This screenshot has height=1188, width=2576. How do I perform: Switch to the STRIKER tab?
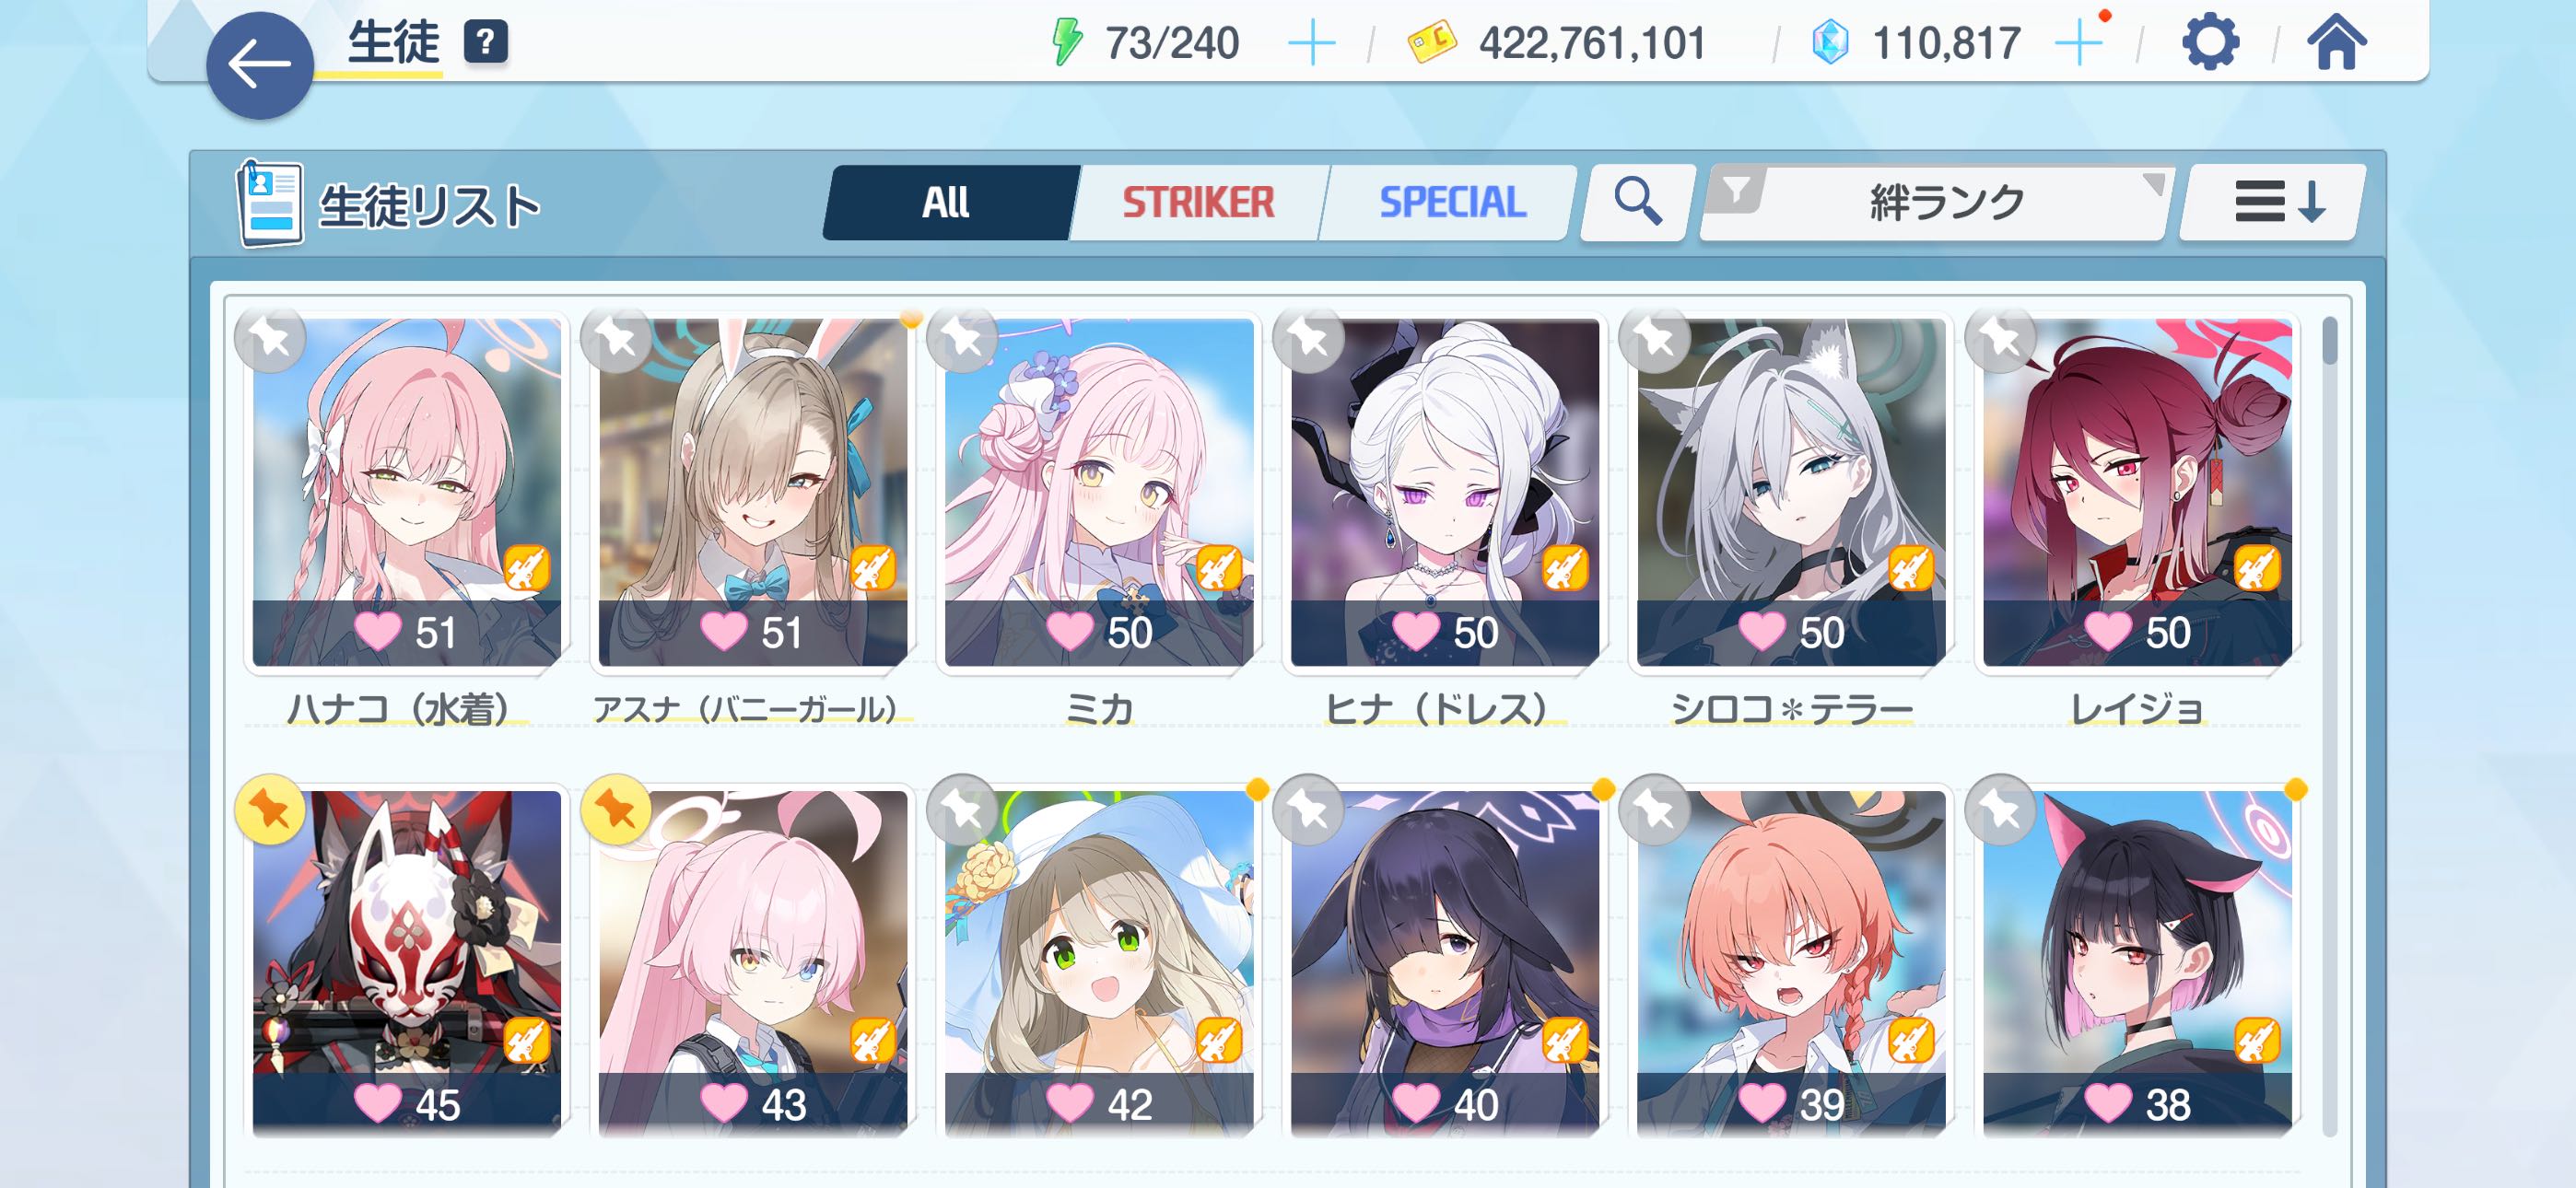1199,202
